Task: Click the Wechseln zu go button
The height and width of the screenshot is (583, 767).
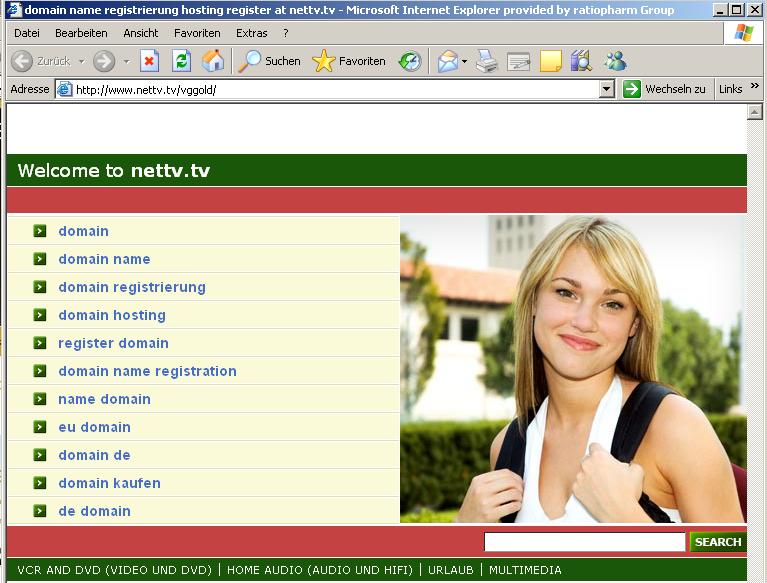Action: [x=664, y=89]
